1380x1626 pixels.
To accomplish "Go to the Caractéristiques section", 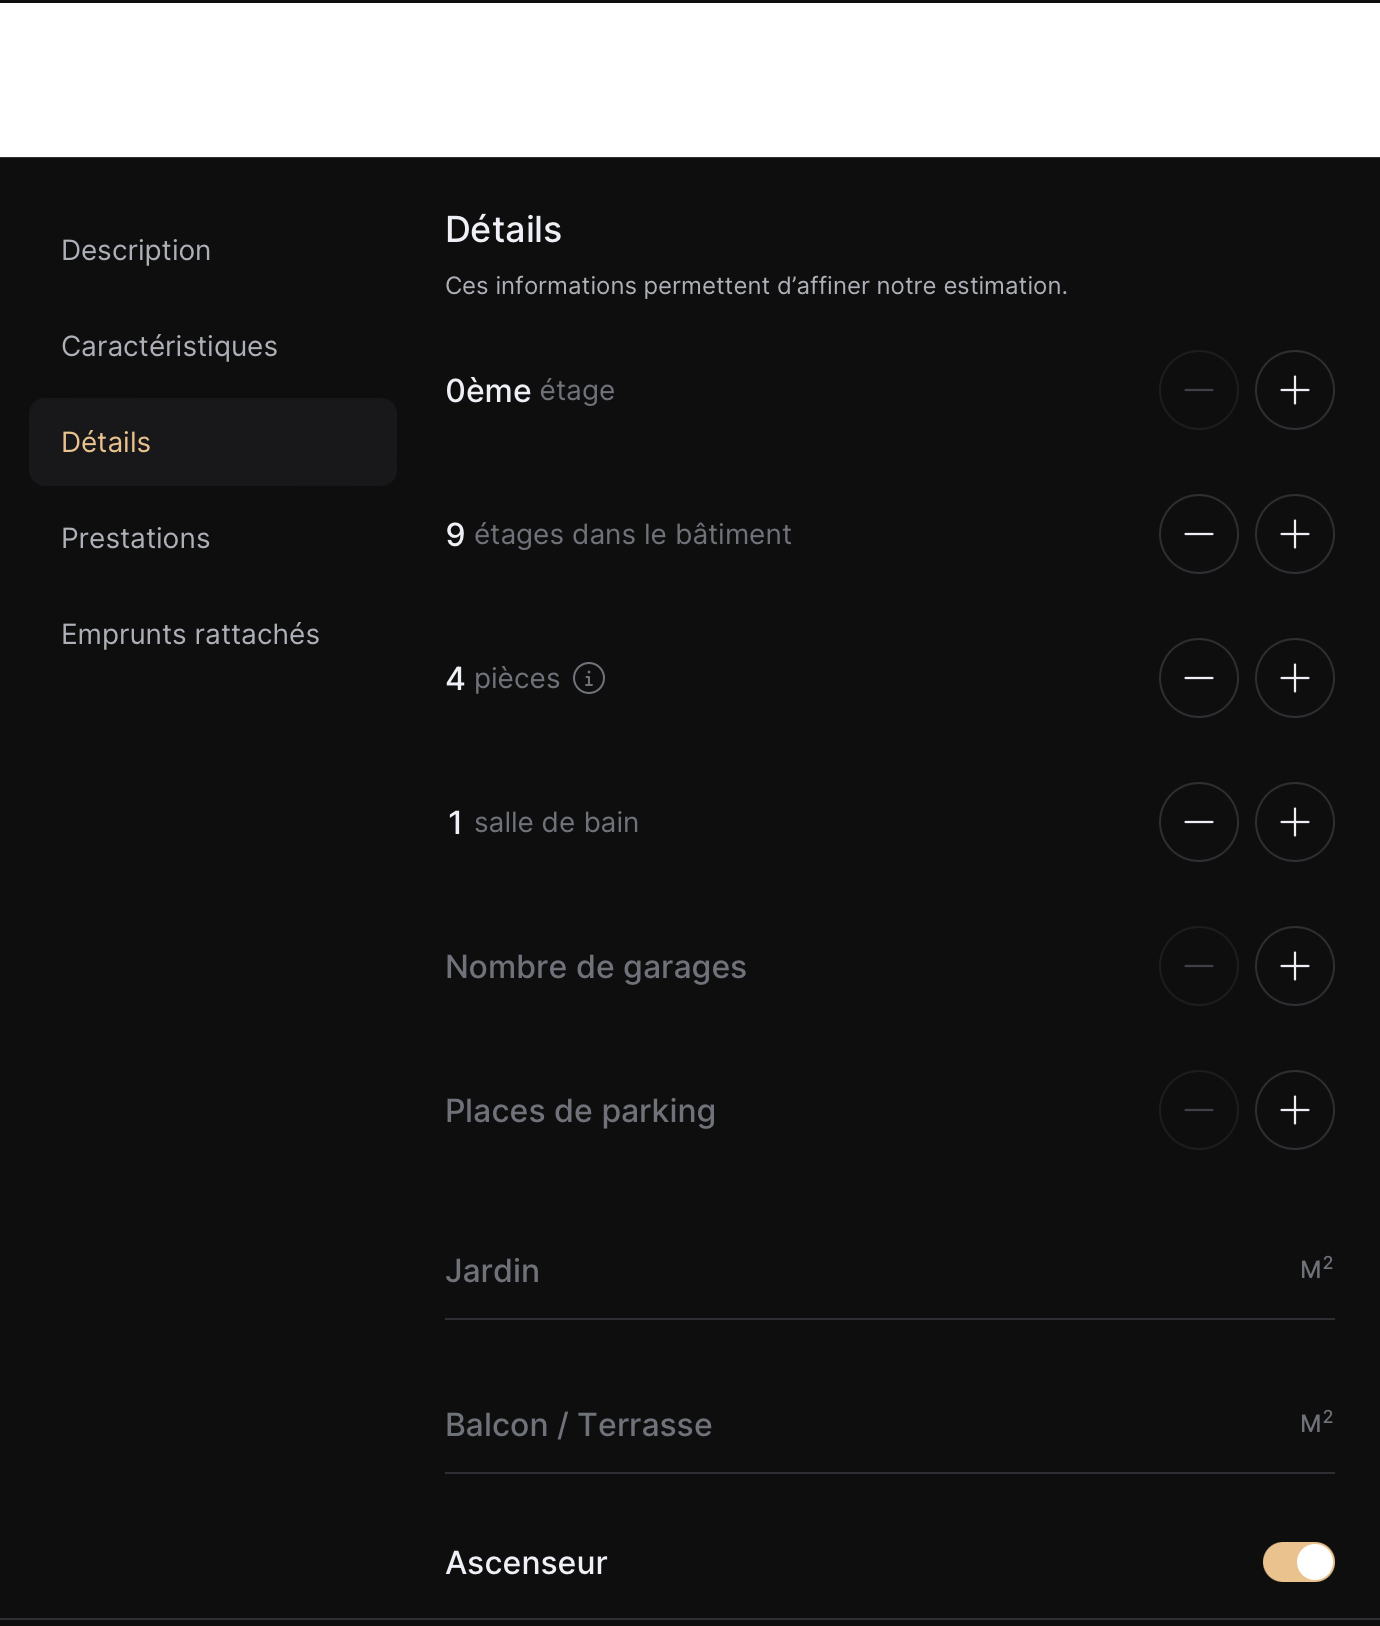I will (169, 346).
